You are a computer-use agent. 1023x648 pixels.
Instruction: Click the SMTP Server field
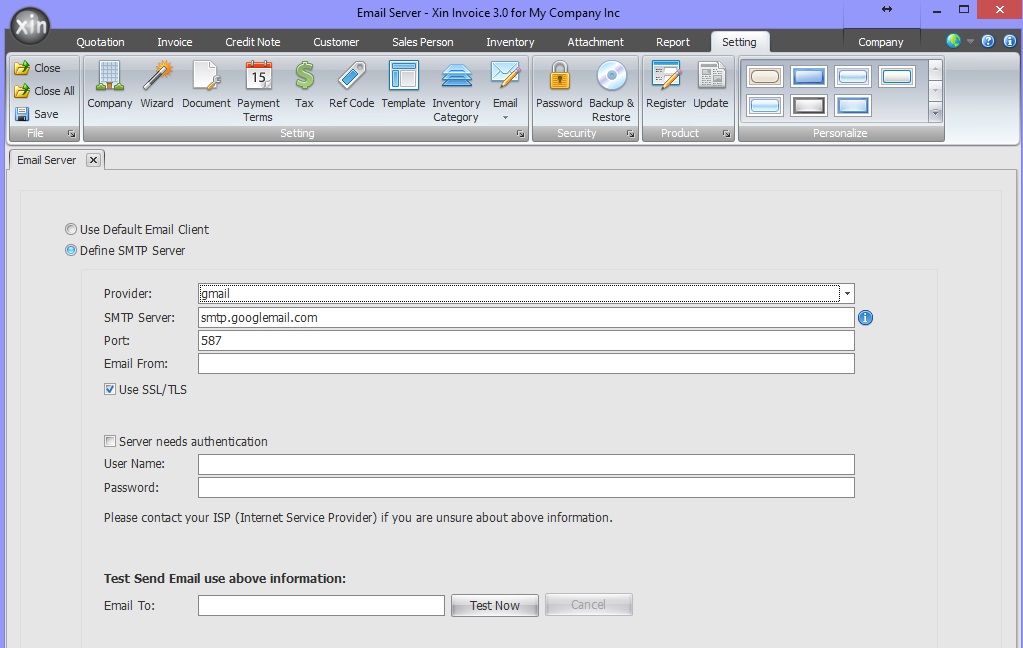point(526,318)
